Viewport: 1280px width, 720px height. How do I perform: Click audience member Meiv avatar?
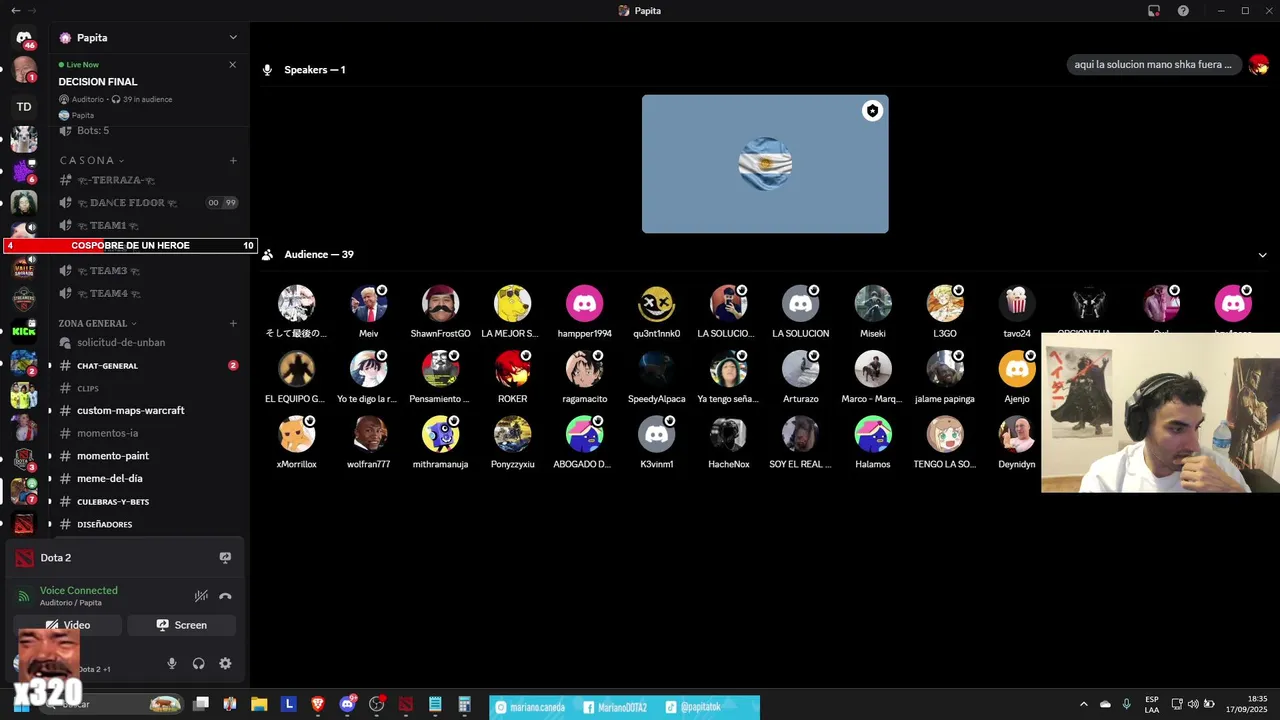369,303
